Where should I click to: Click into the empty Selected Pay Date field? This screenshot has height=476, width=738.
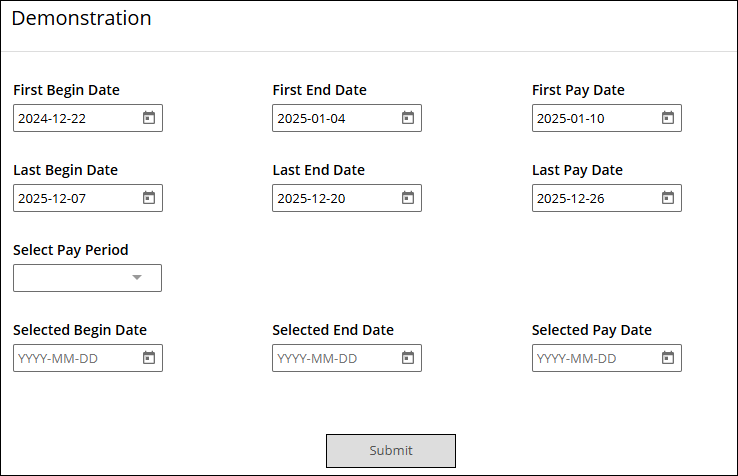coord(607,358)
